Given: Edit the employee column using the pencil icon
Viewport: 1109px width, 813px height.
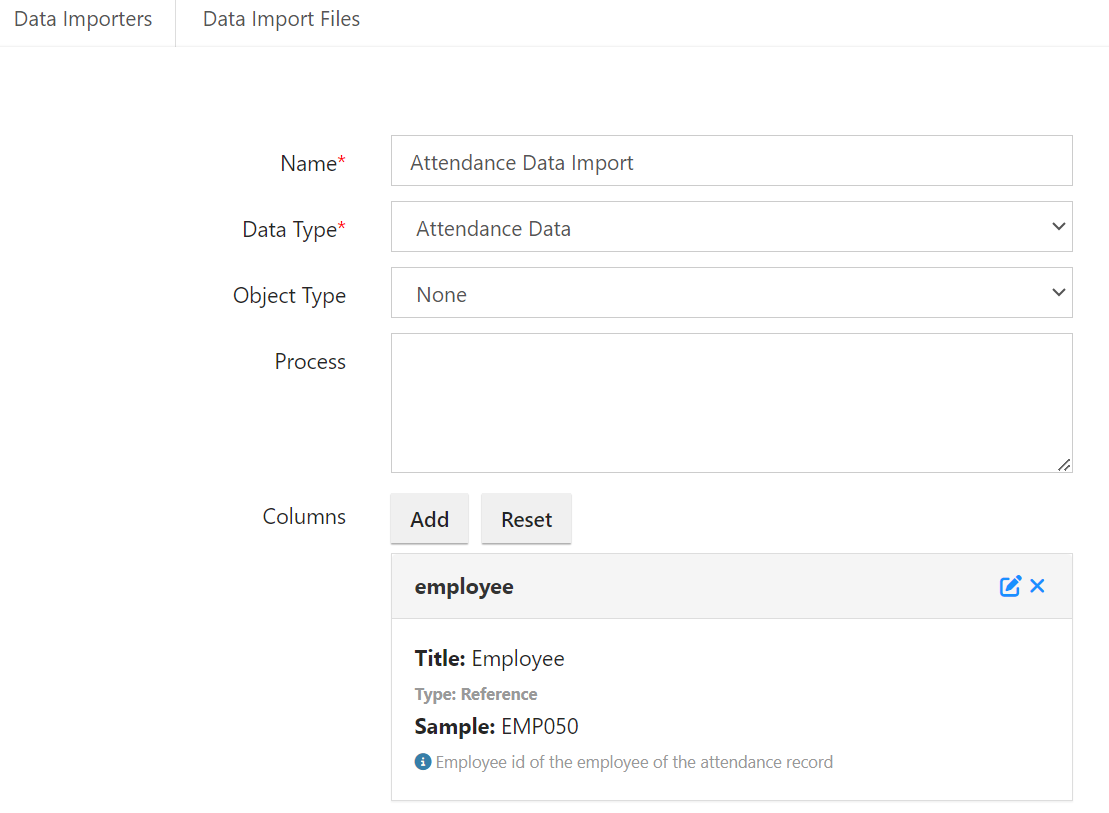Looking at the screenshot, I should tap(1010, 586).
